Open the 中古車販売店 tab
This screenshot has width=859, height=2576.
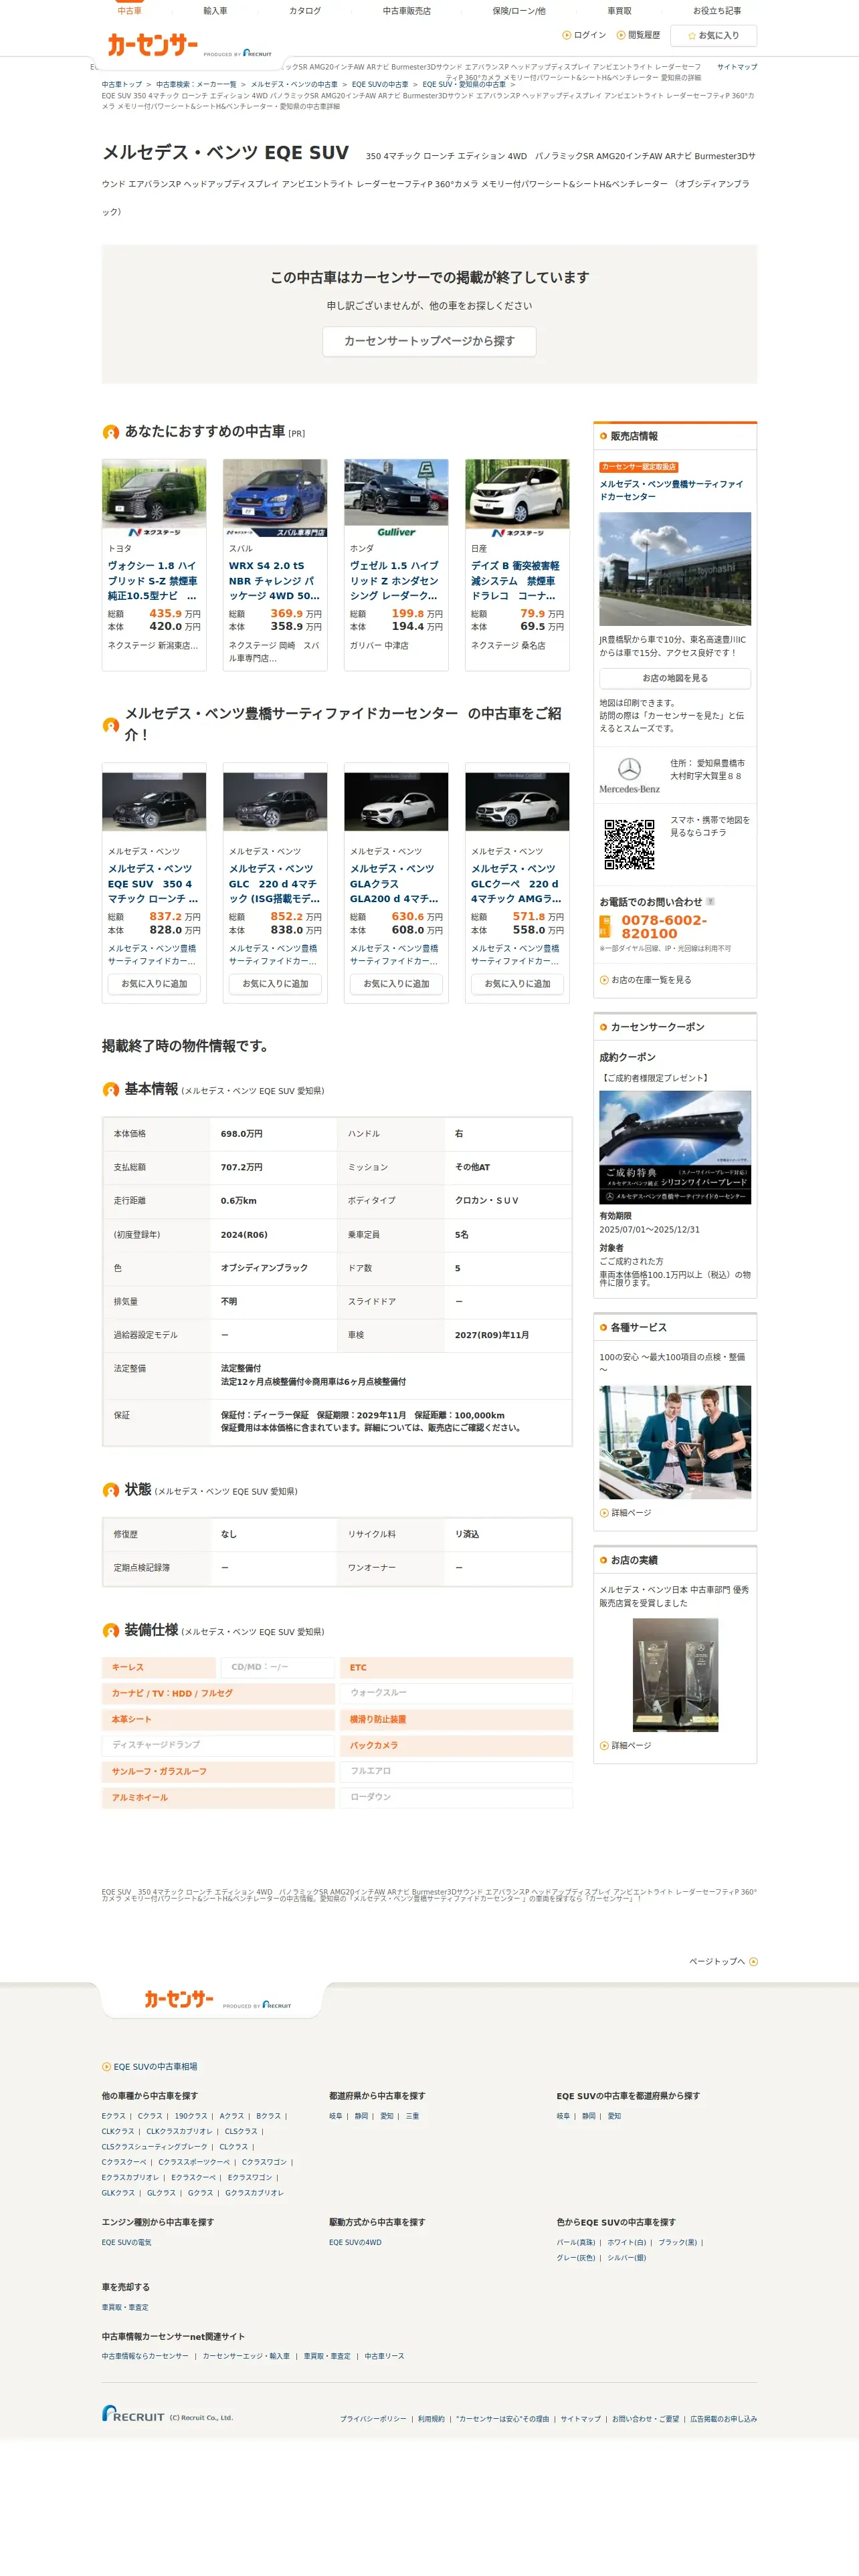click(407, 11)
